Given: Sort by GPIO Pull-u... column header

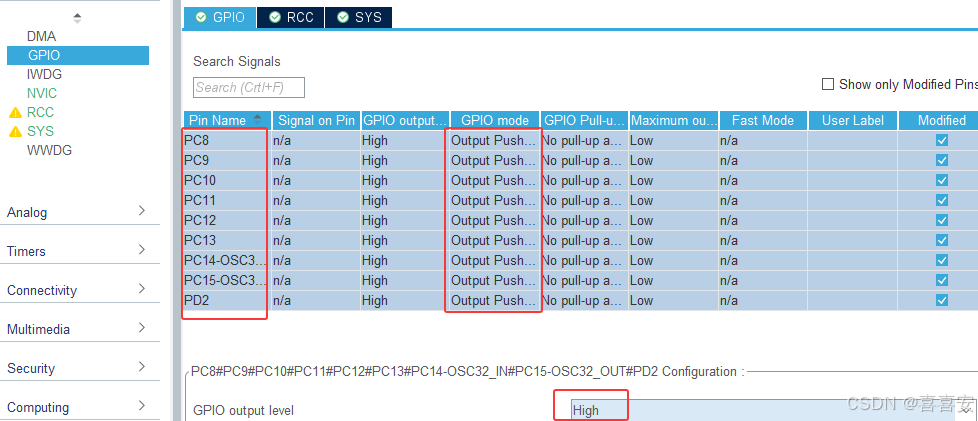Looking at the screenshot, I should pyautogui.click(x=584, y=120).
